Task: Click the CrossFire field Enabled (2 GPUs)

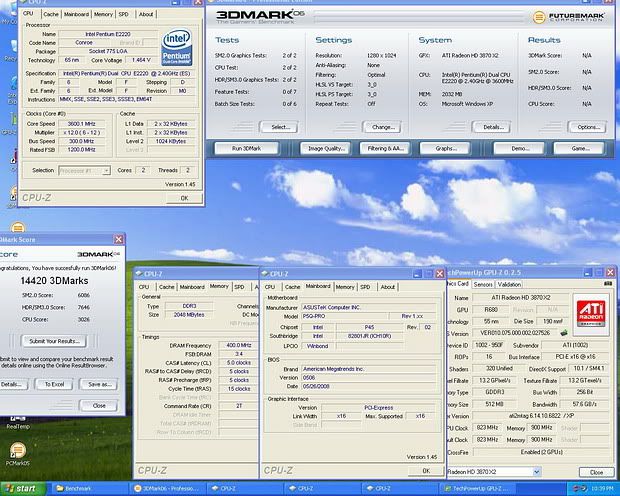Action: [541, 452]
